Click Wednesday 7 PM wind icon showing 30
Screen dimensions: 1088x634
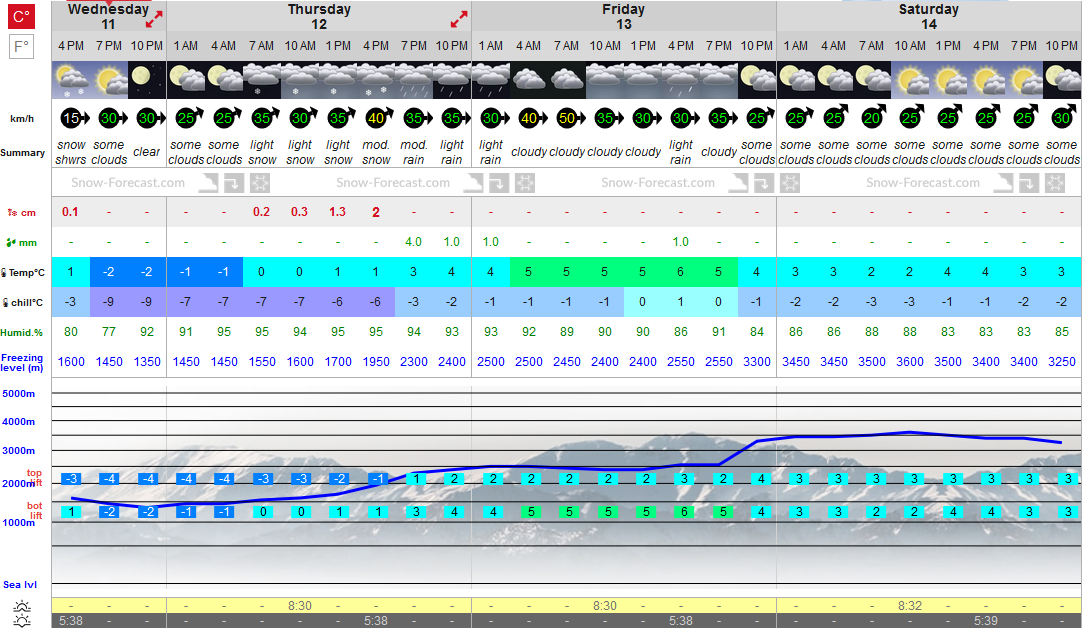(x=112, y=118)
